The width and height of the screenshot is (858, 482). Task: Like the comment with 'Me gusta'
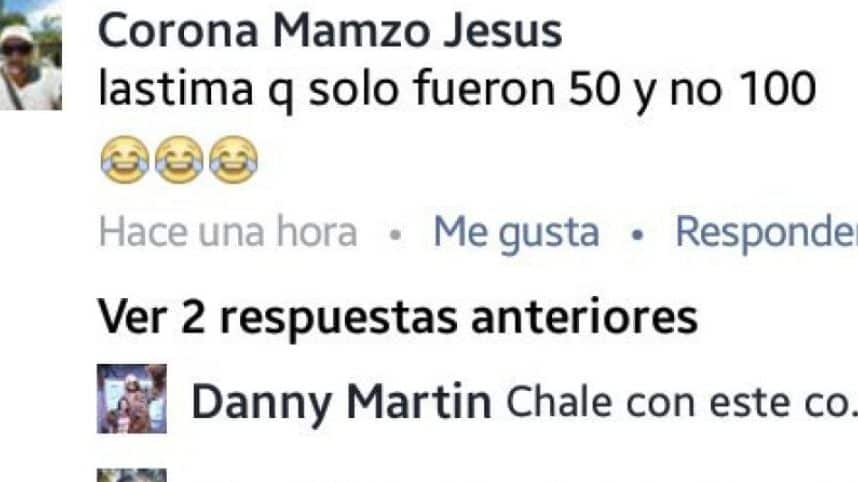coord(516,233)
